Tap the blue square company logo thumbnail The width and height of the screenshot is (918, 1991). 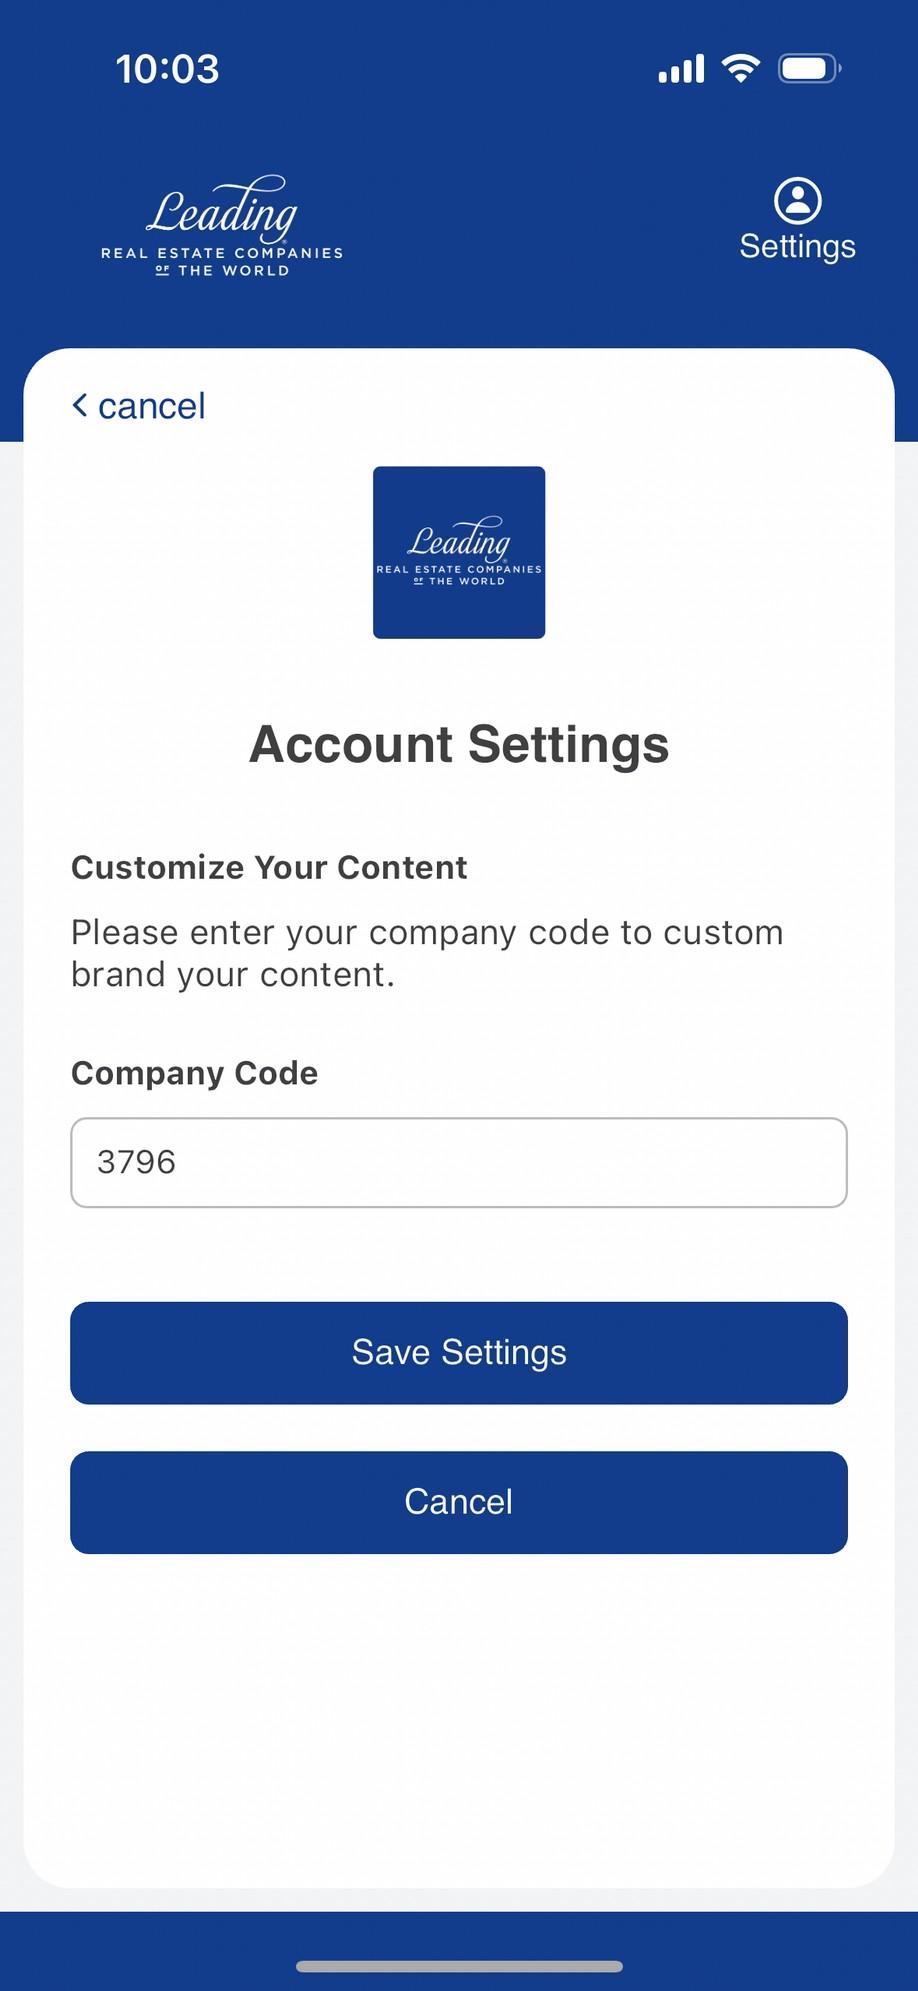point(459,552)
